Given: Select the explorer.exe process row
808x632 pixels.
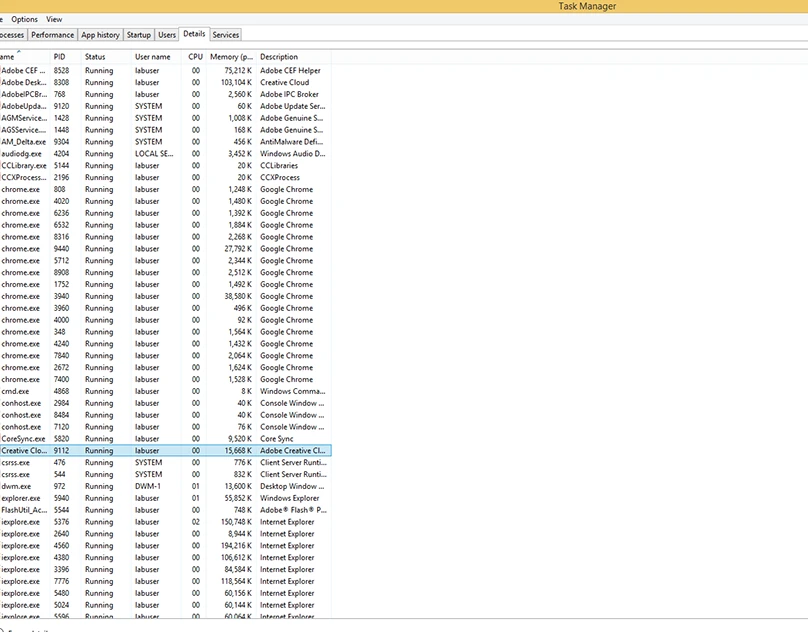Looking at the screenshot, I should tap(21, 498).
